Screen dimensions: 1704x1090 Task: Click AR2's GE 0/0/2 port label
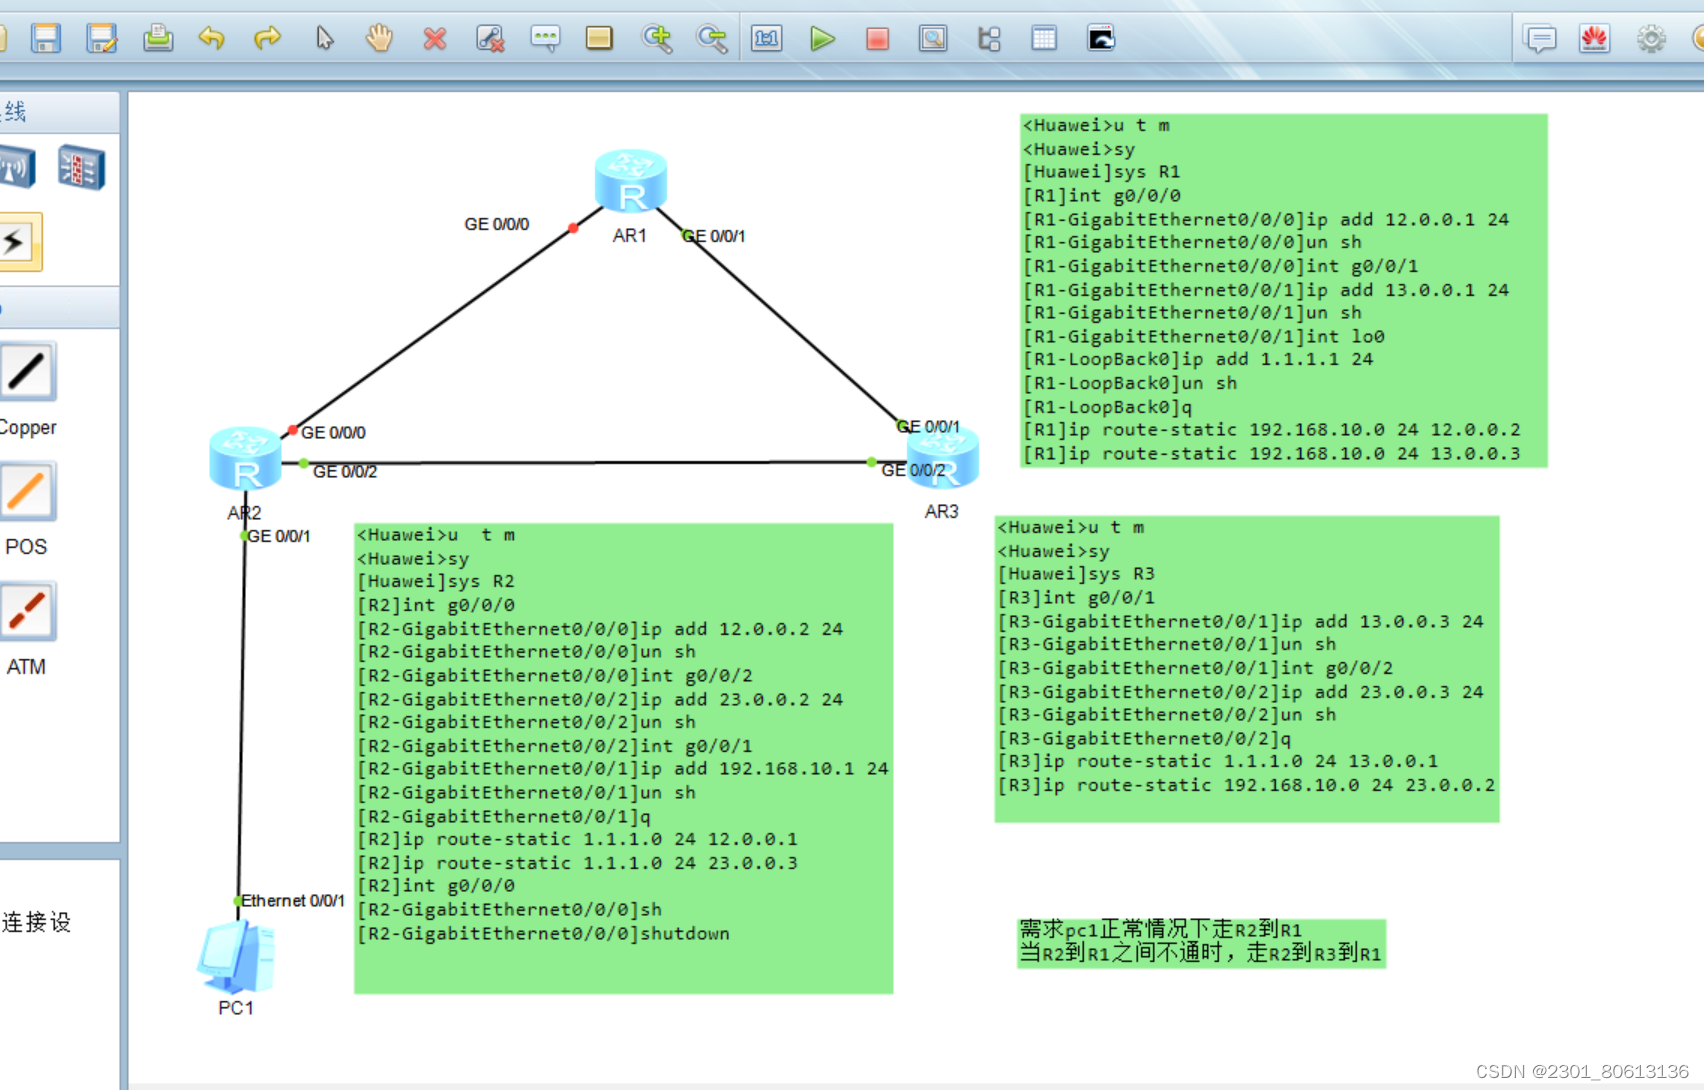coord(345,472)
